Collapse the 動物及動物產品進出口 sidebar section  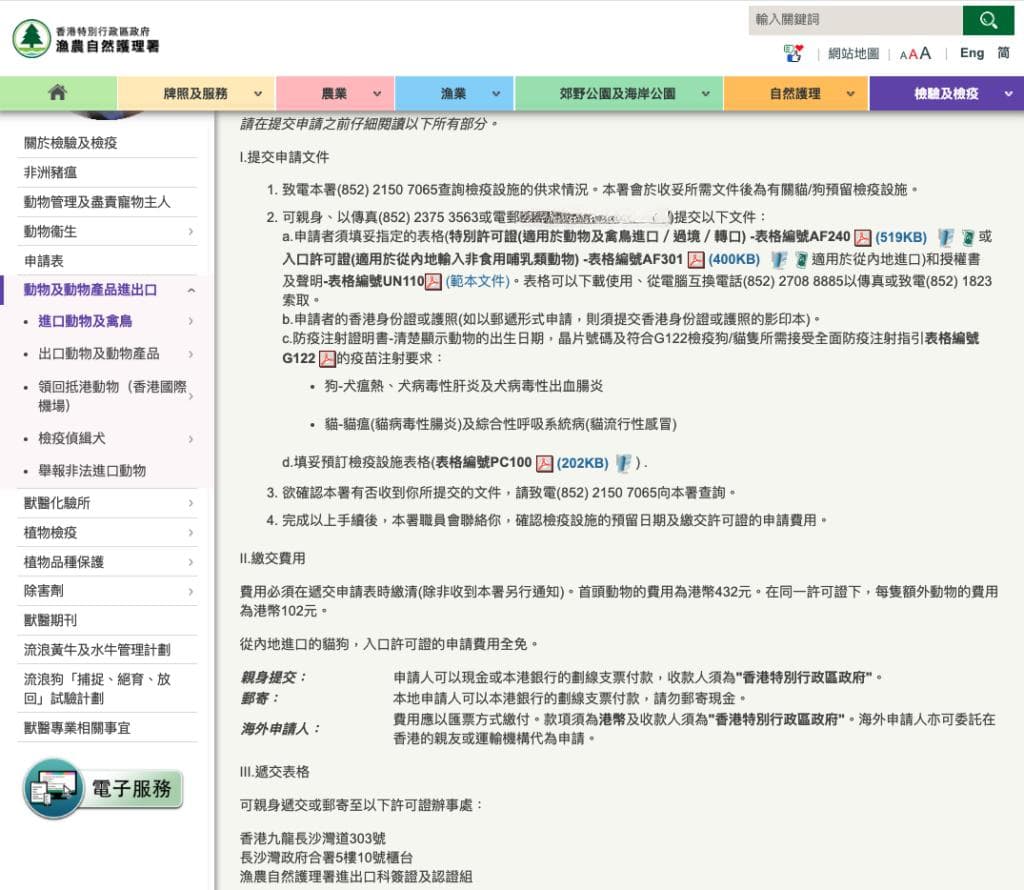click(191, 291)
